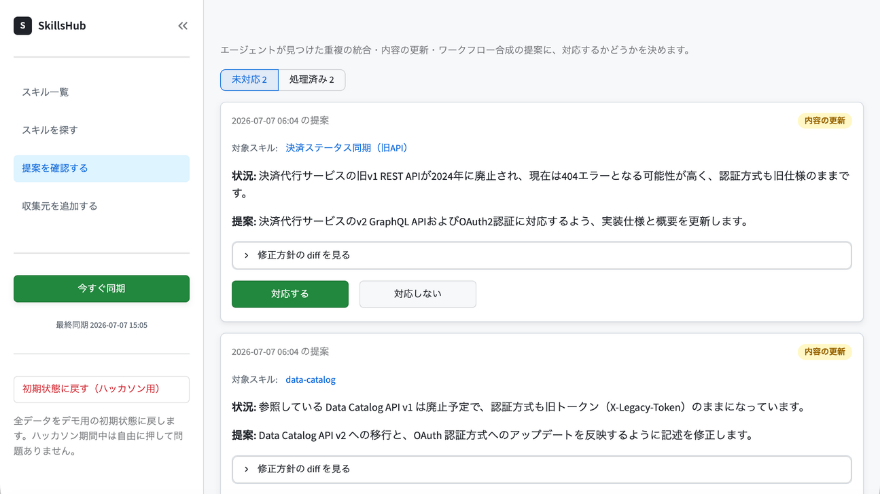Go to スキルを探す menu item
The image size is (880, 495).
coord(102,130)
